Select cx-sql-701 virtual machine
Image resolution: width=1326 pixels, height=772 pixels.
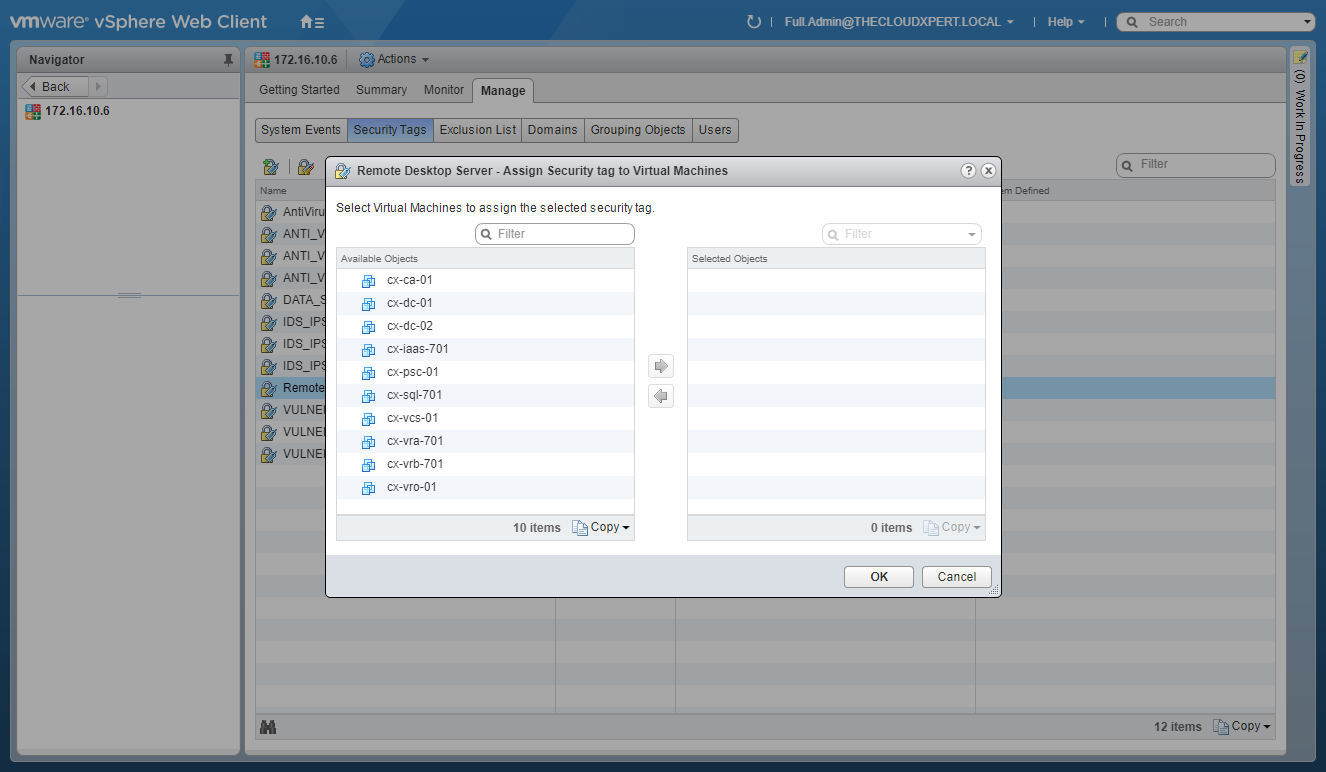414,395
